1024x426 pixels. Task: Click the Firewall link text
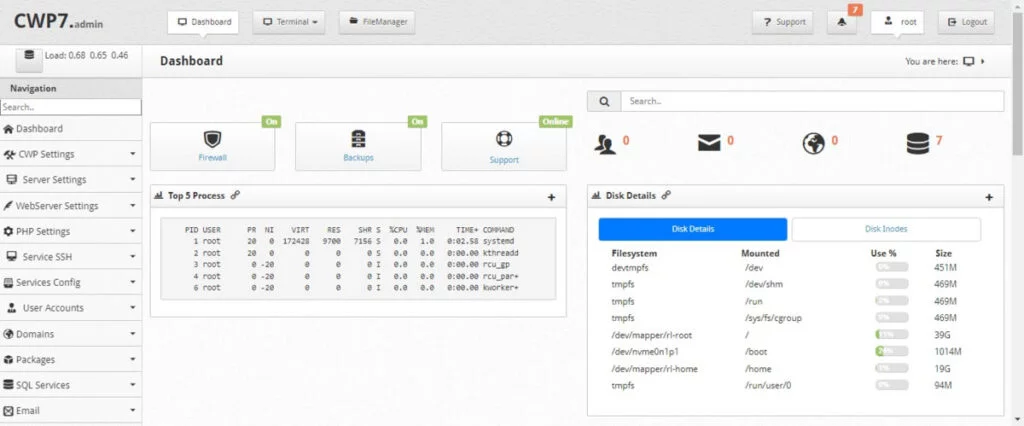212,158
